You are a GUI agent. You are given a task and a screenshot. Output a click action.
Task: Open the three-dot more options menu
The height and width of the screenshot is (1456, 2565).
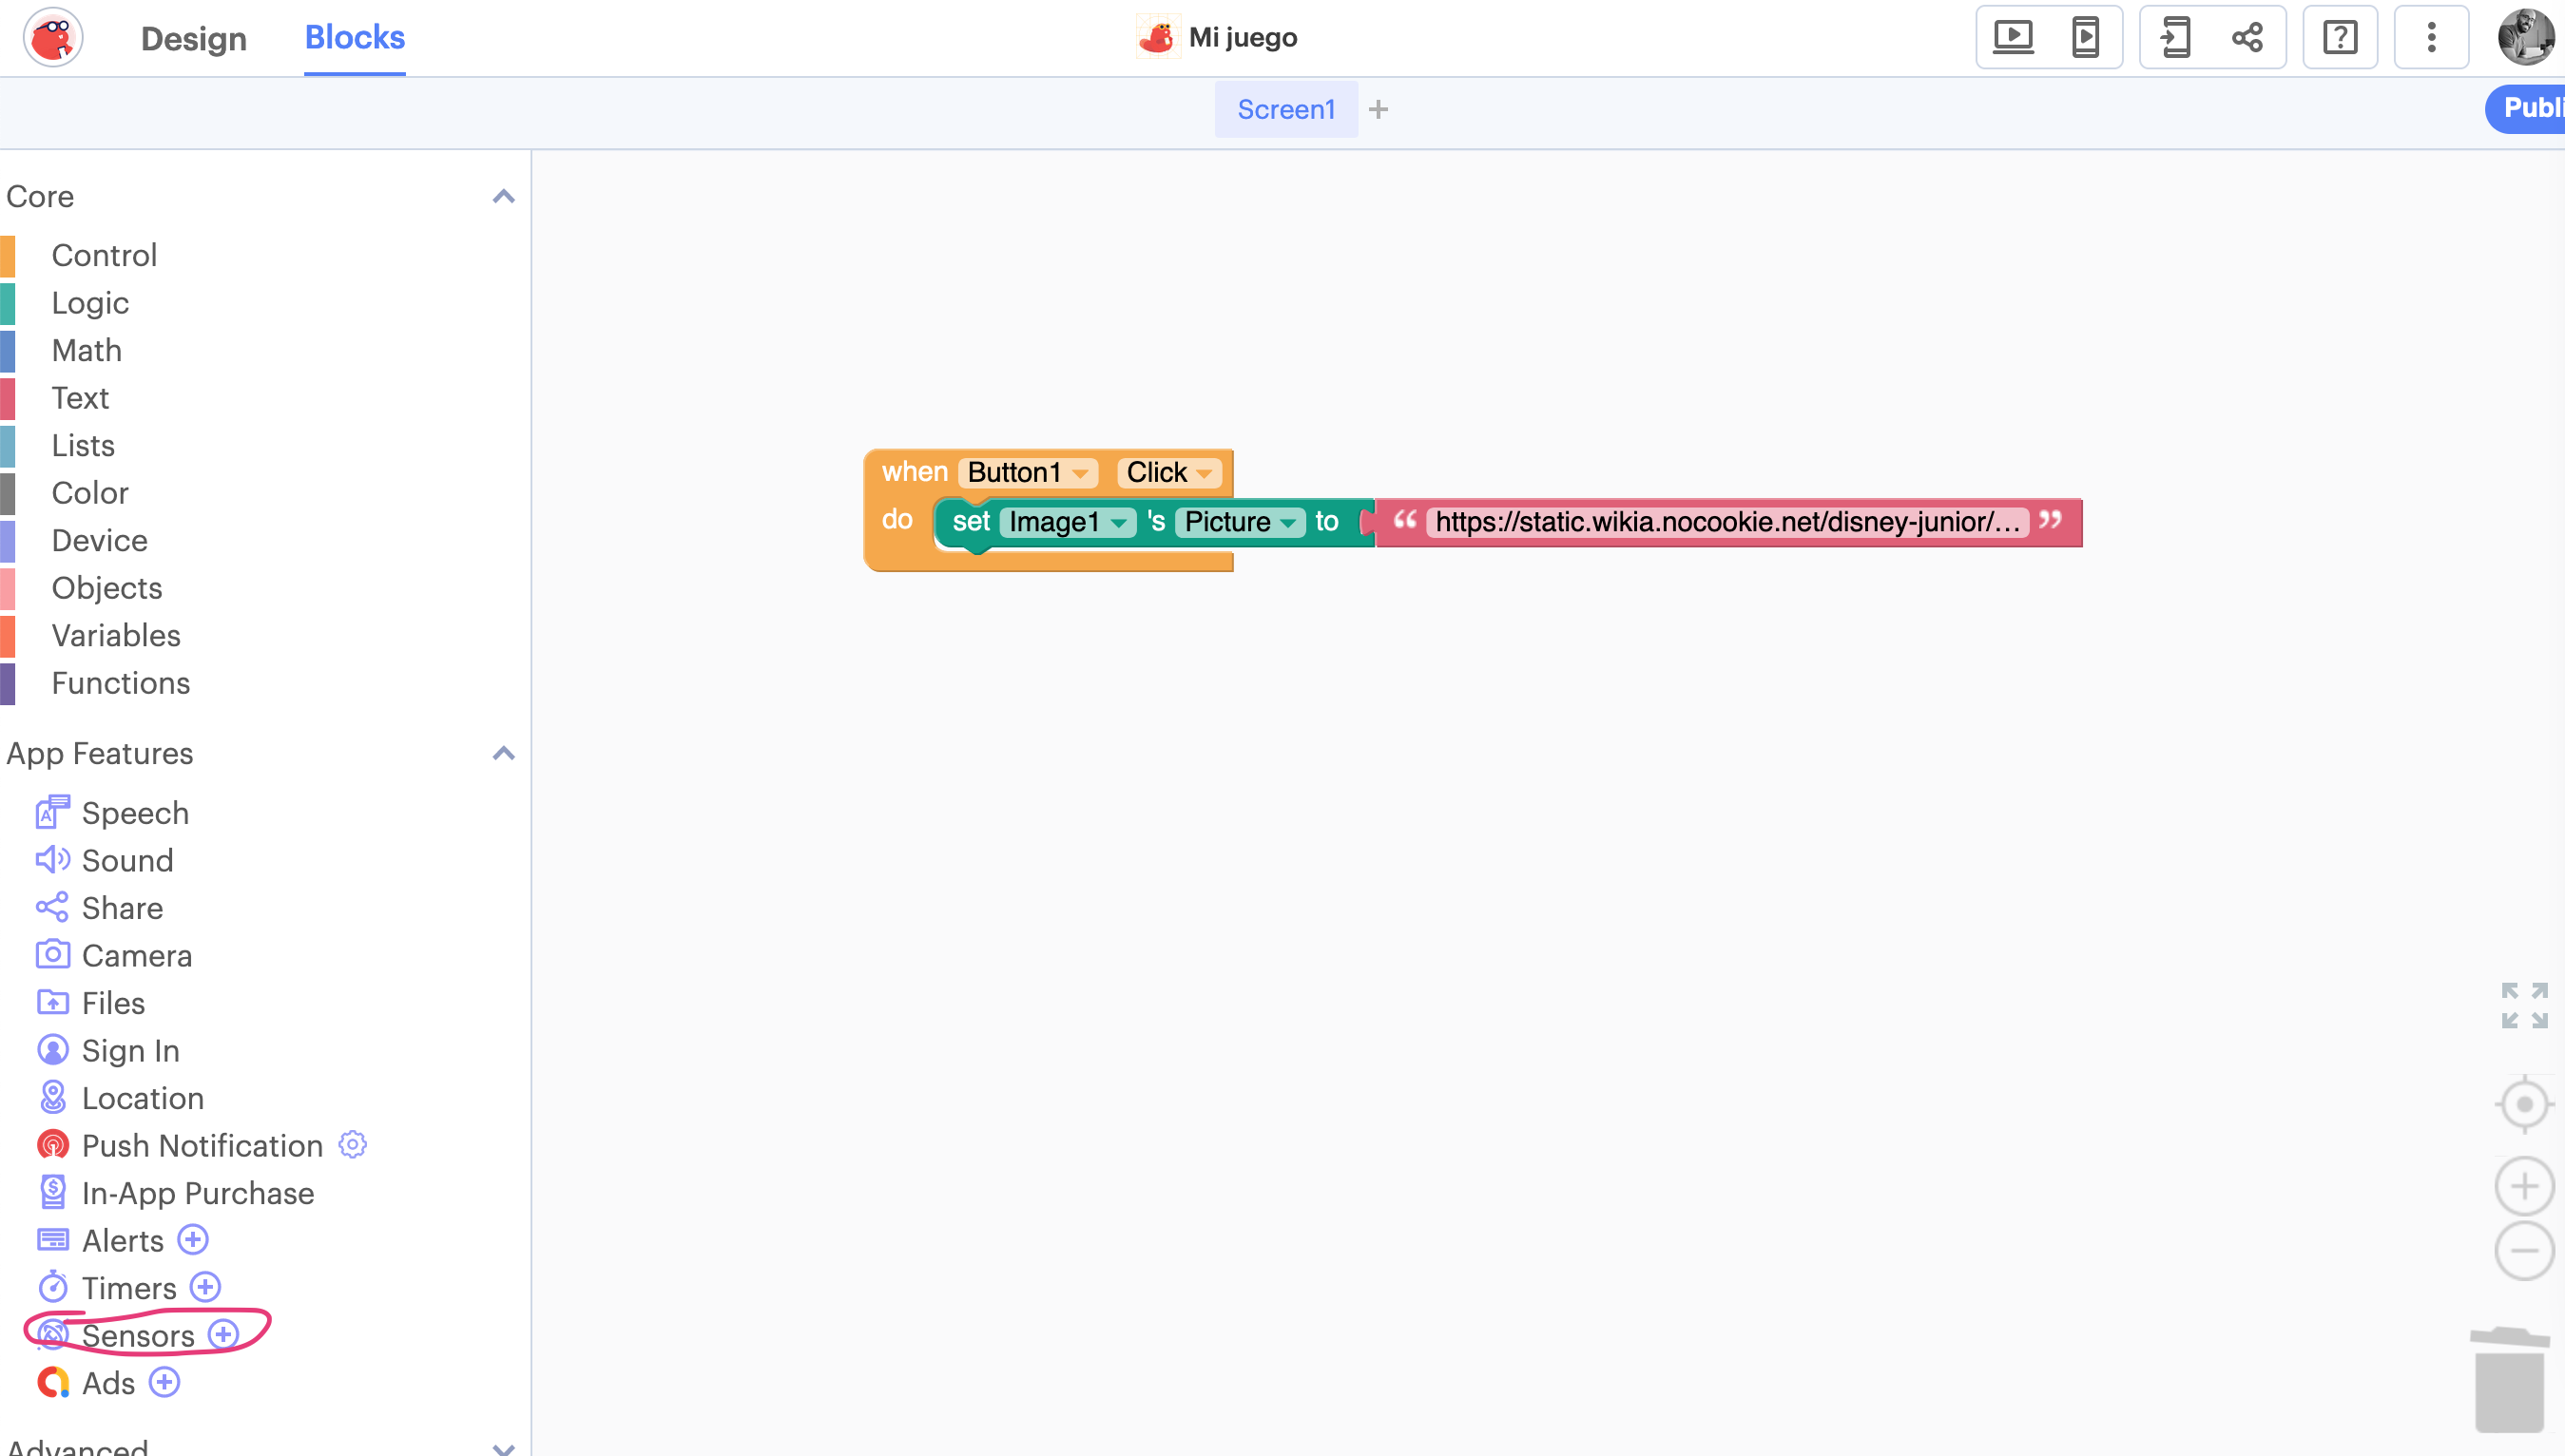click(x=2431, y=38)
